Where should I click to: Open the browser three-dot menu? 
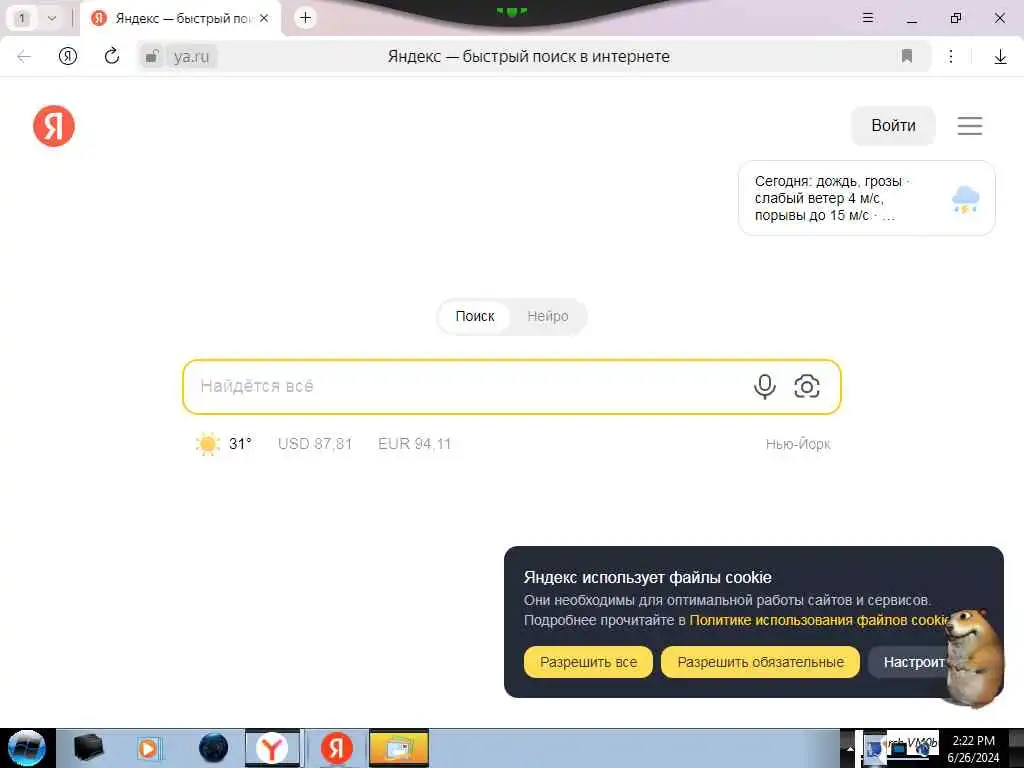click(x=951, y=57)
